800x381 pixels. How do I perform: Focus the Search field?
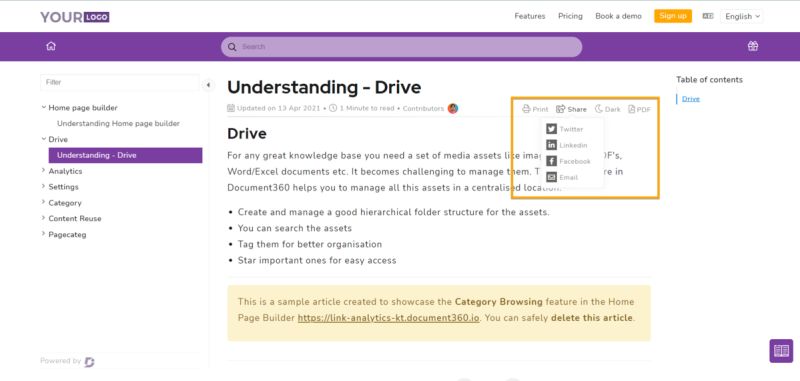402,47
